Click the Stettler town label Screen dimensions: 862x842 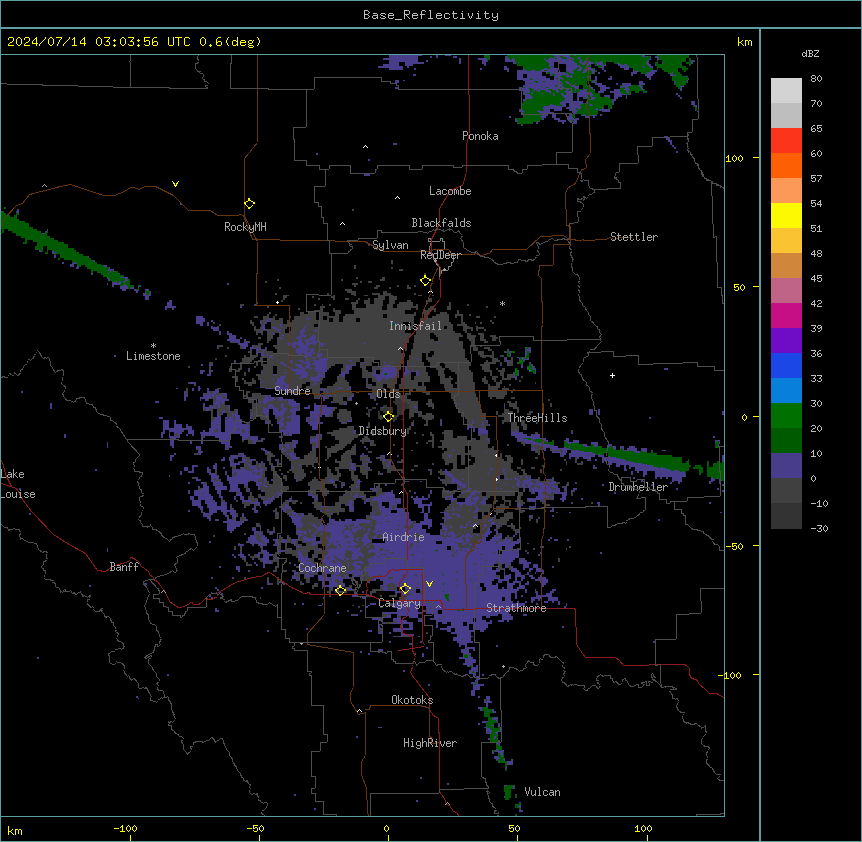point(634,237)
